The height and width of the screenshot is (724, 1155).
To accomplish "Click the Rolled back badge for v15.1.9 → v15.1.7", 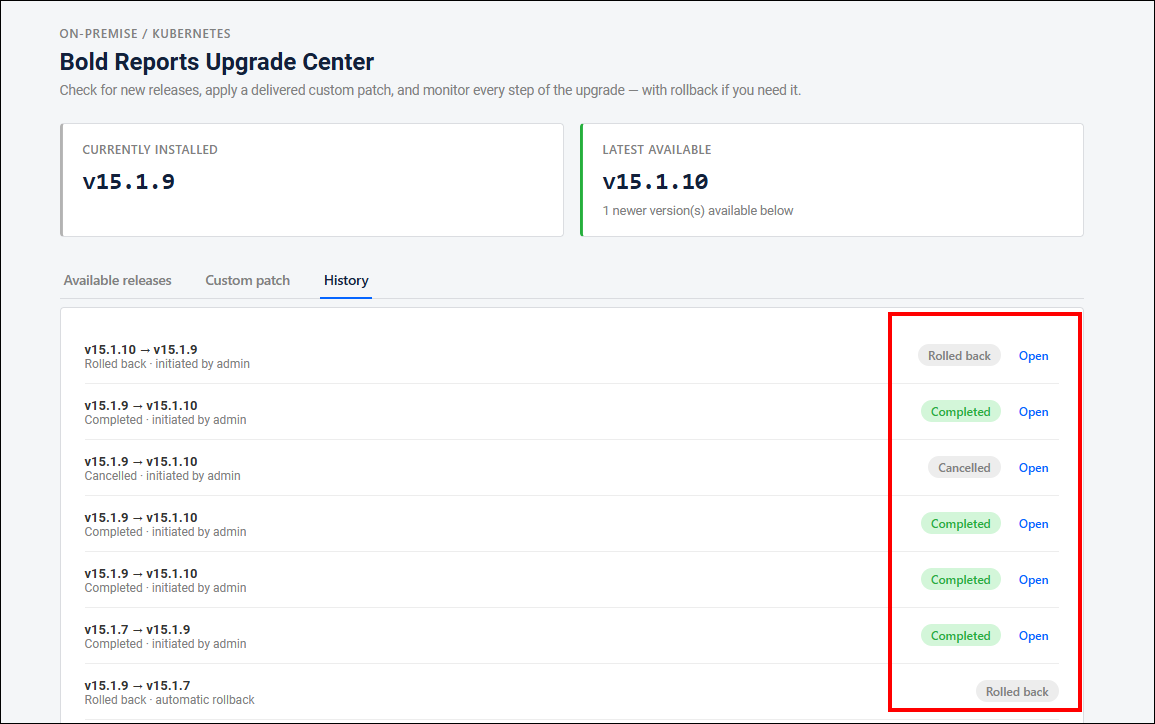I will (x=1017, y=692).
